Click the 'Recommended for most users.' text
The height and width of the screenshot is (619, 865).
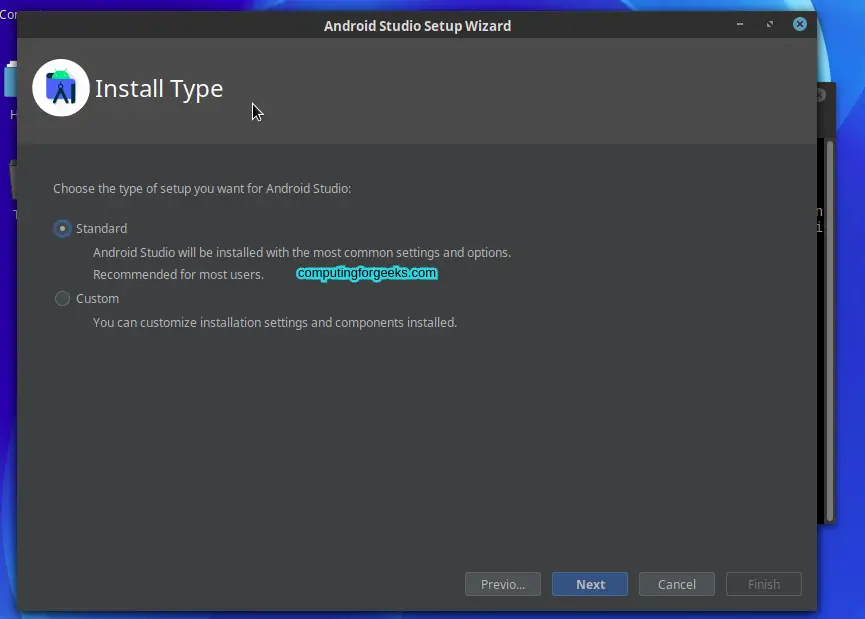[178, 274]
